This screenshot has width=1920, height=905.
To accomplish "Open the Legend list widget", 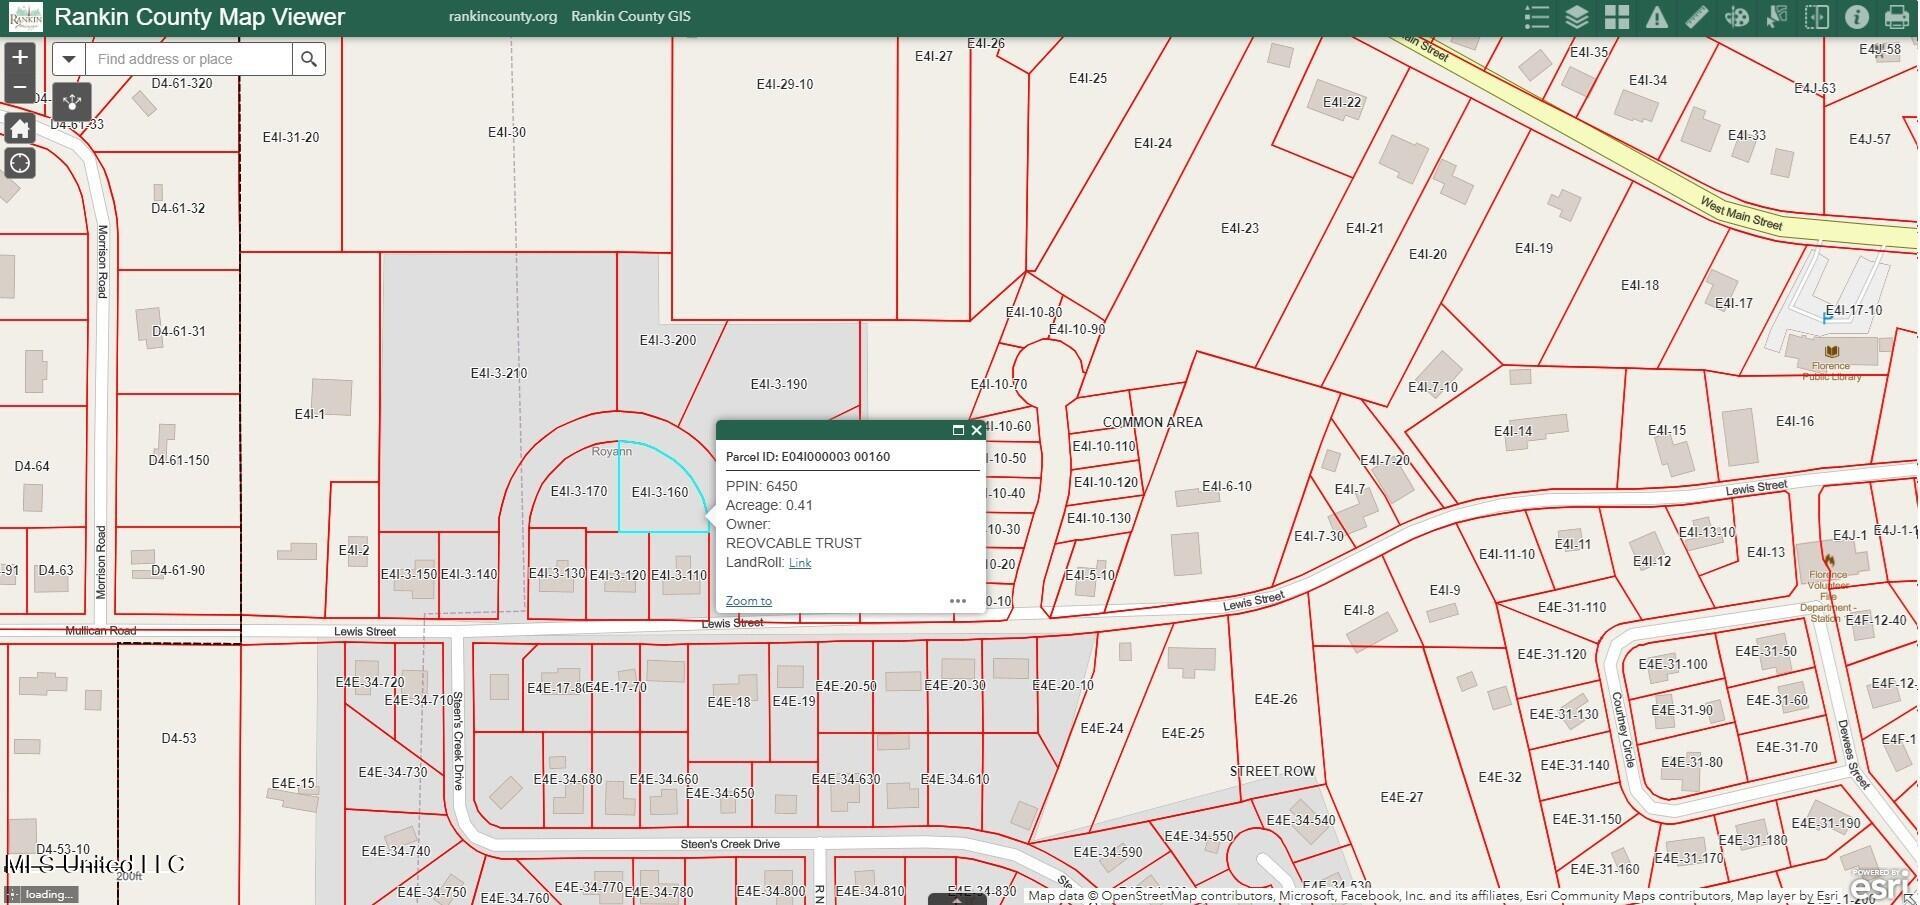I will (1536, 17).
